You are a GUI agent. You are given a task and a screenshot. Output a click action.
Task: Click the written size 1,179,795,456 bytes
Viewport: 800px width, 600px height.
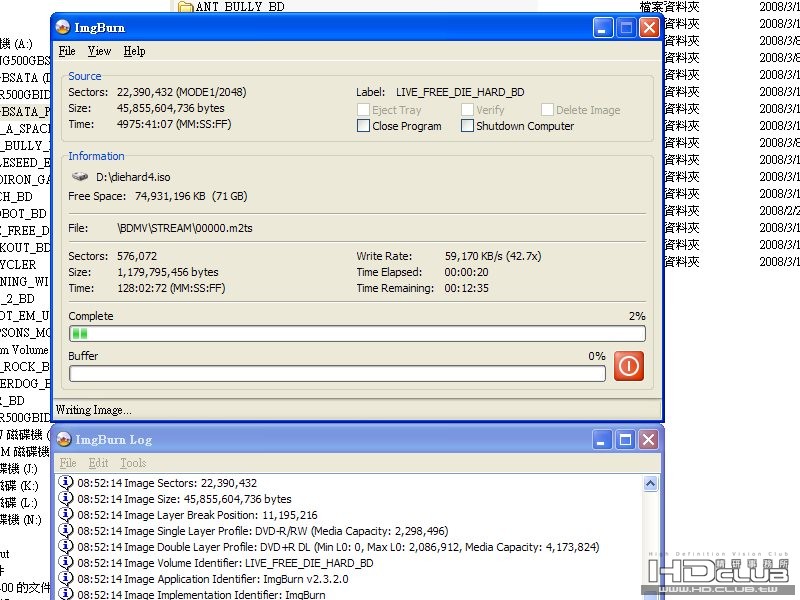[167, 272]
